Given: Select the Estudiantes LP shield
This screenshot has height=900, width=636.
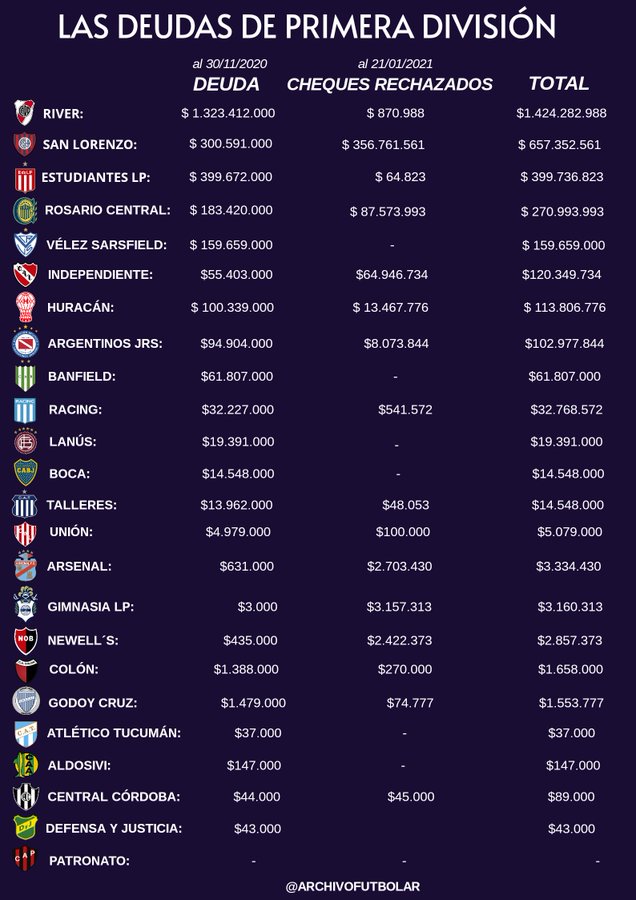Looking at the screenshot, I should [x=24, y=178].
